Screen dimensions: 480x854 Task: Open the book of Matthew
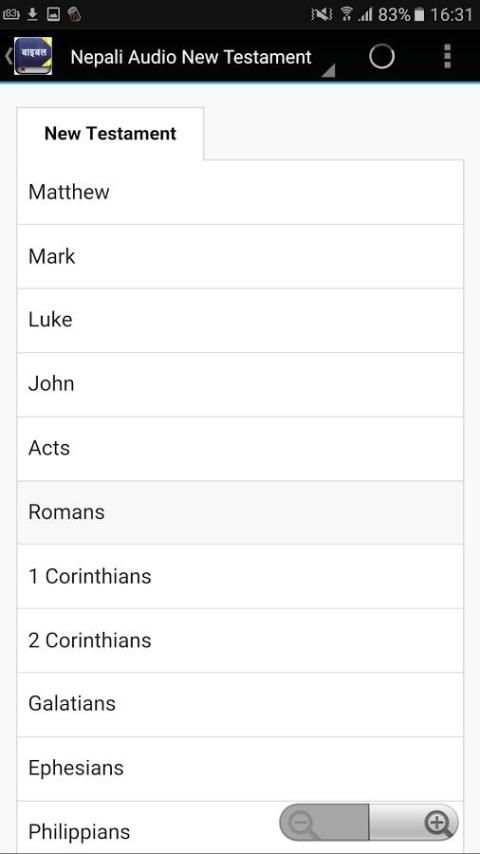[240, 192]
